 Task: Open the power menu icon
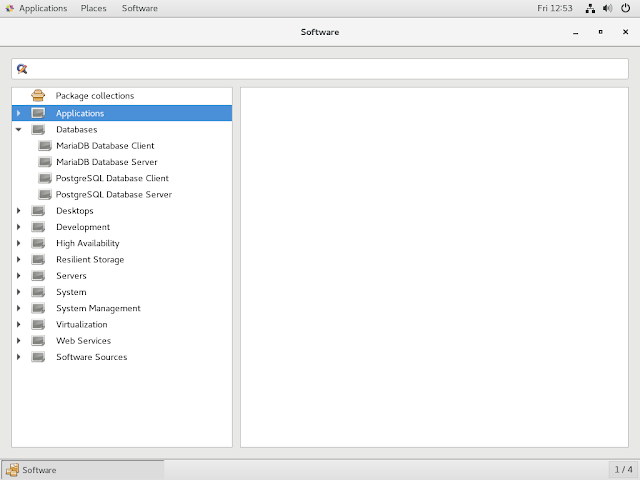point(625,8)
